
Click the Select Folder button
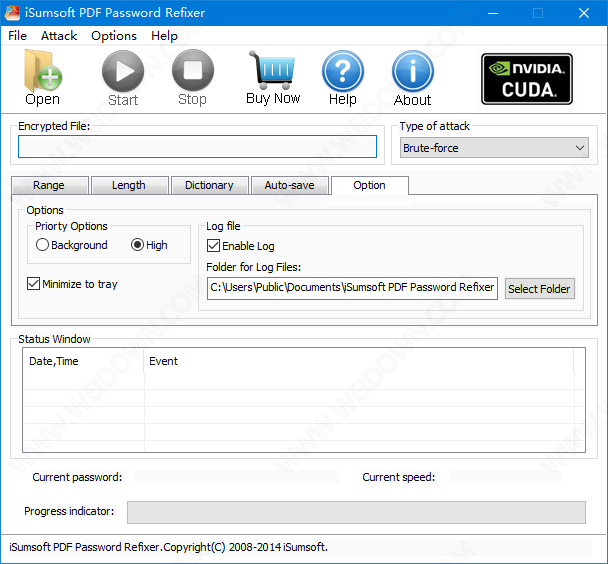coord(539,289)
